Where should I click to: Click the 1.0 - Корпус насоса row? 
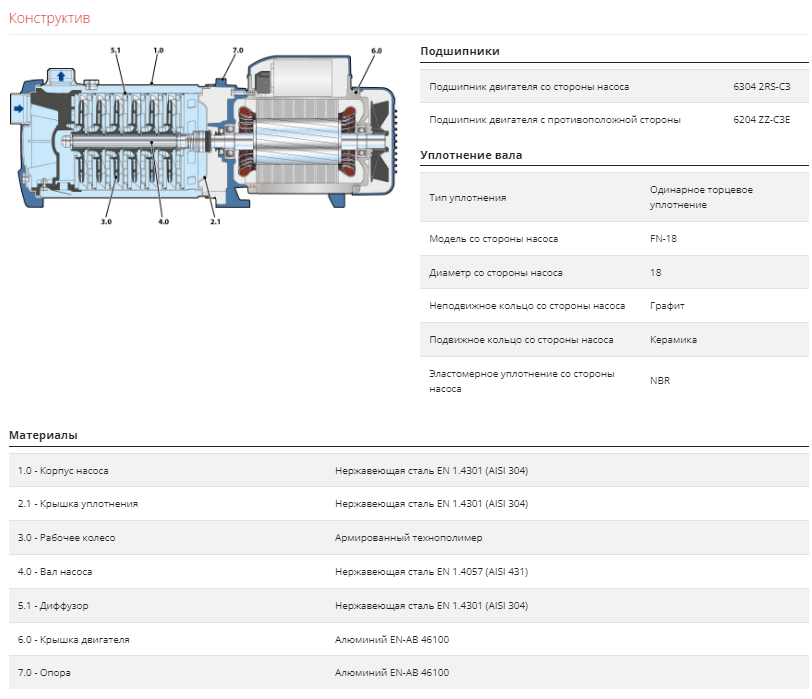(409, 471)
